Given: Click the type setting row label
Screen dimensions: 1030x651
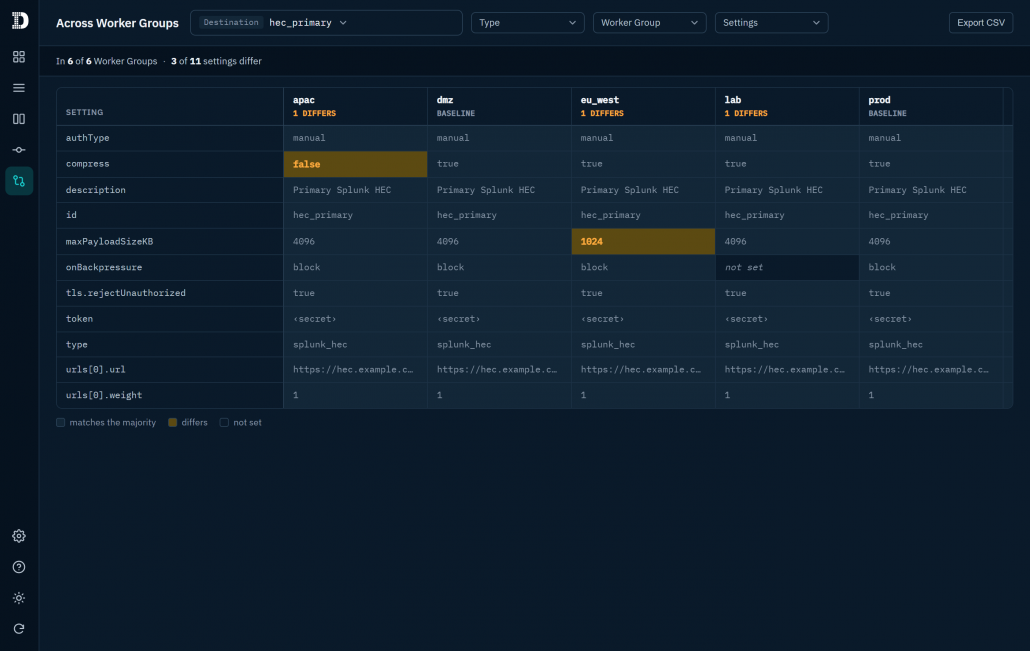Looking at the screenshot, I should coord(76,344).
